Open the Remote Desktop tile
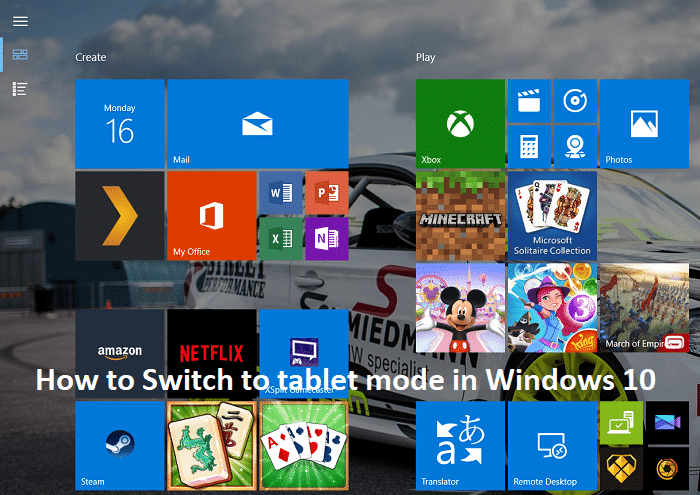This screenshot has width=700, height=495. click(552, 445)
